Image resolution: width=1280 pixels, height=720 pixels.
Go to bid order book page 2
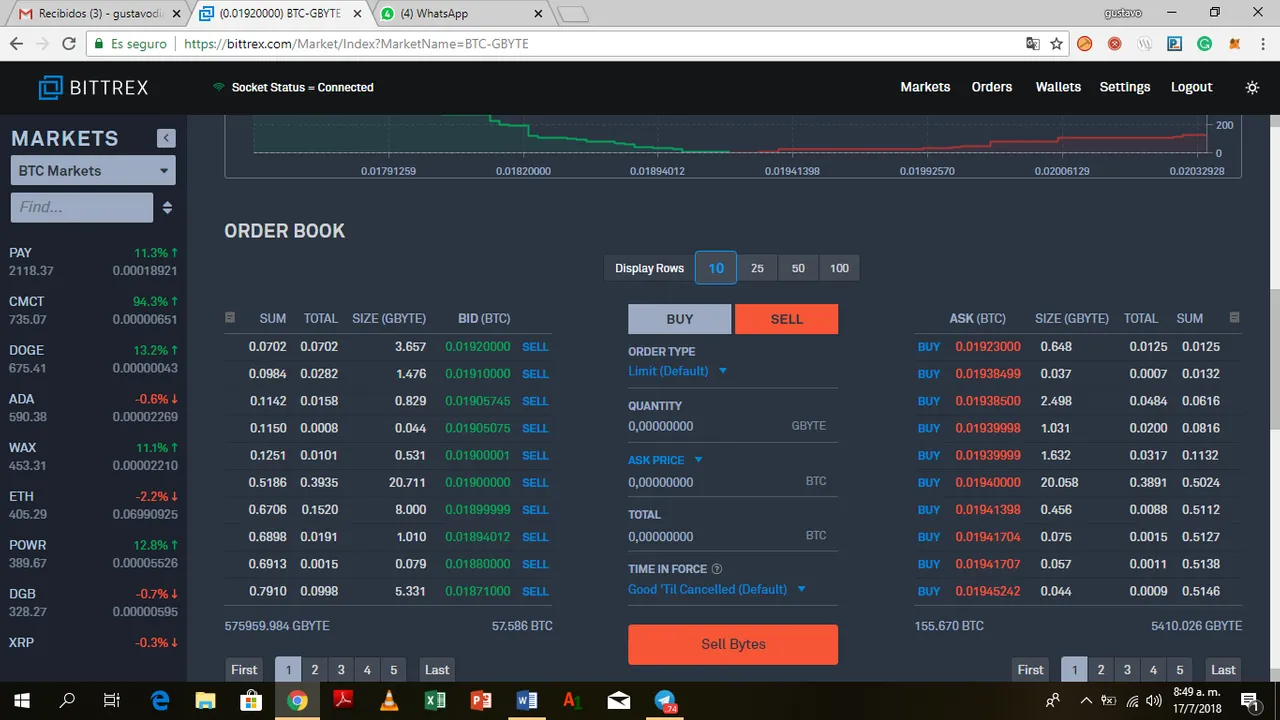(x=315, y=670)
